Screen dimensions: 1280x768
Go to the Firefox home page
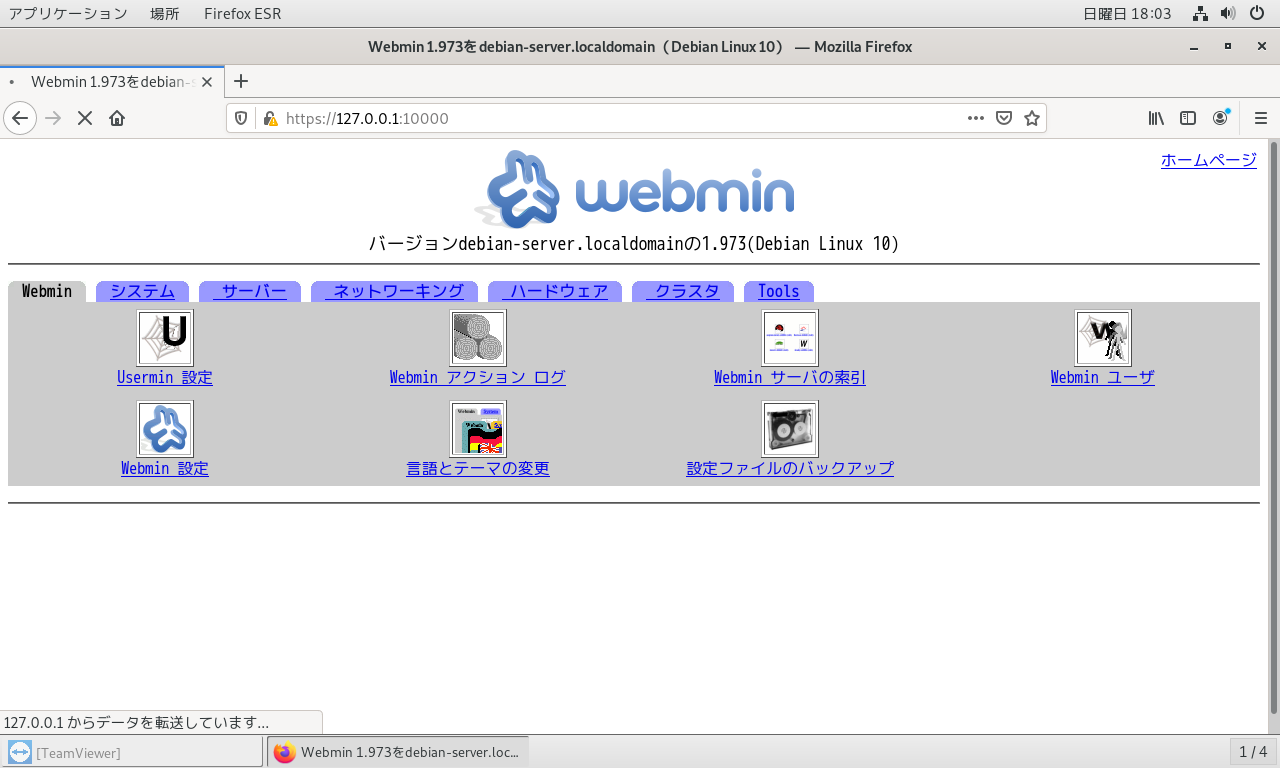[117, 118]
